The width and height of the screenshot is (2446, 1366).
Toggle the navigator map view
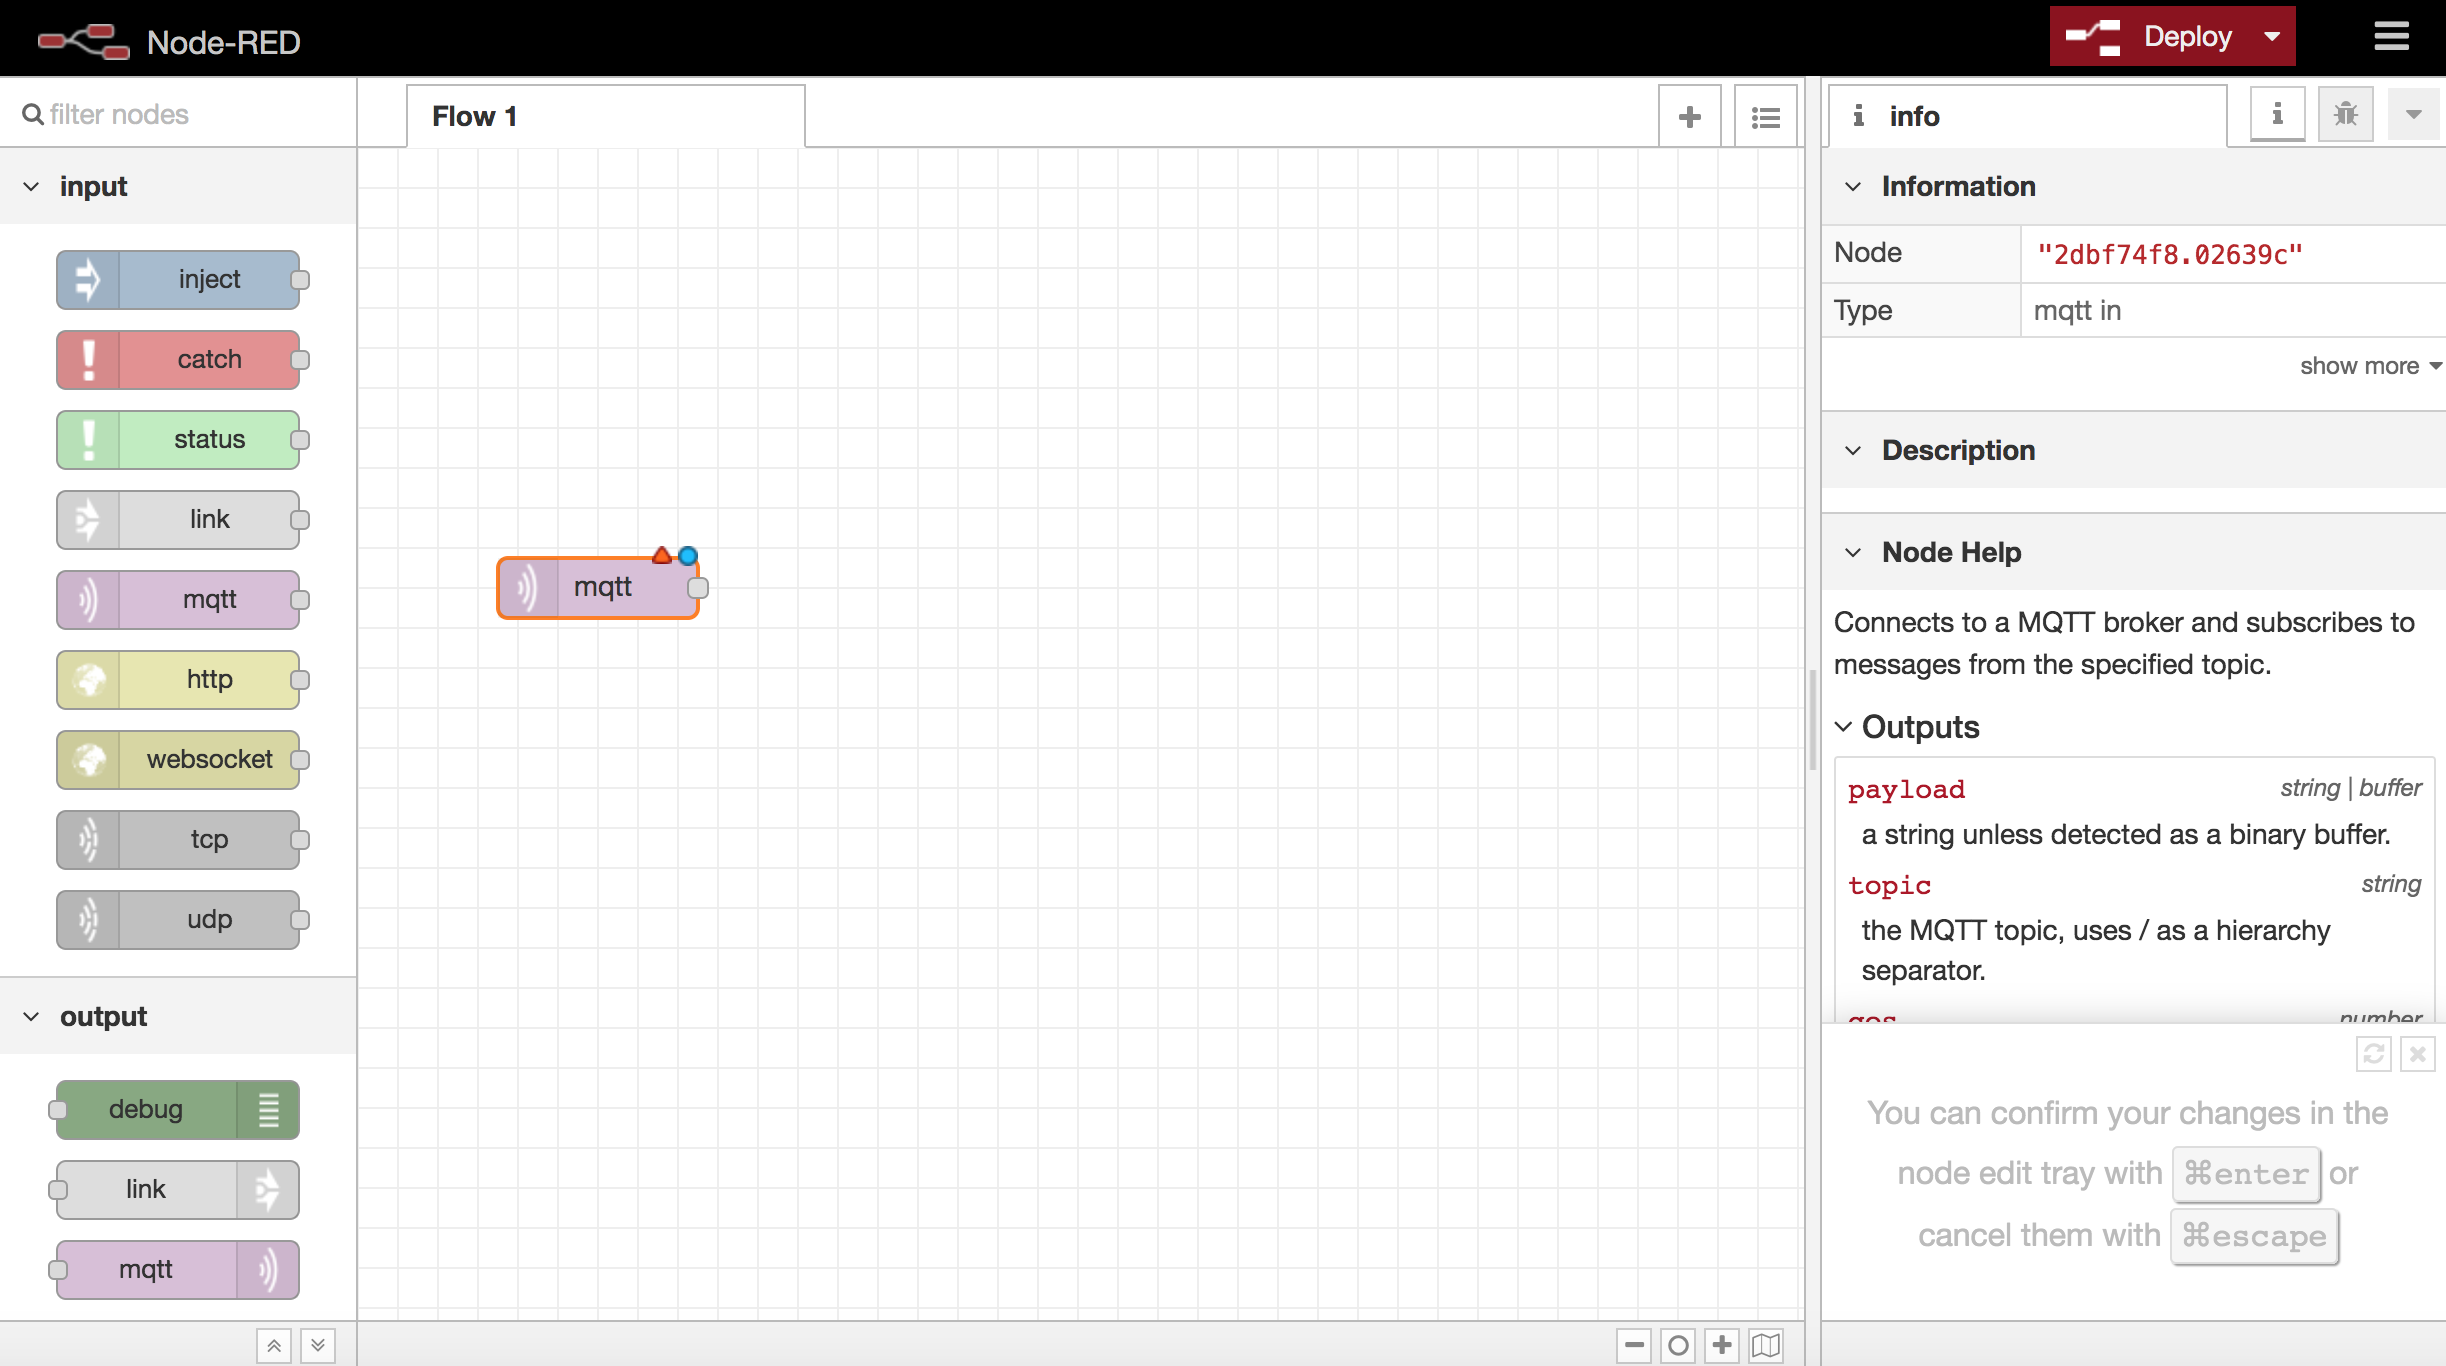(x=1766, y=1345)
